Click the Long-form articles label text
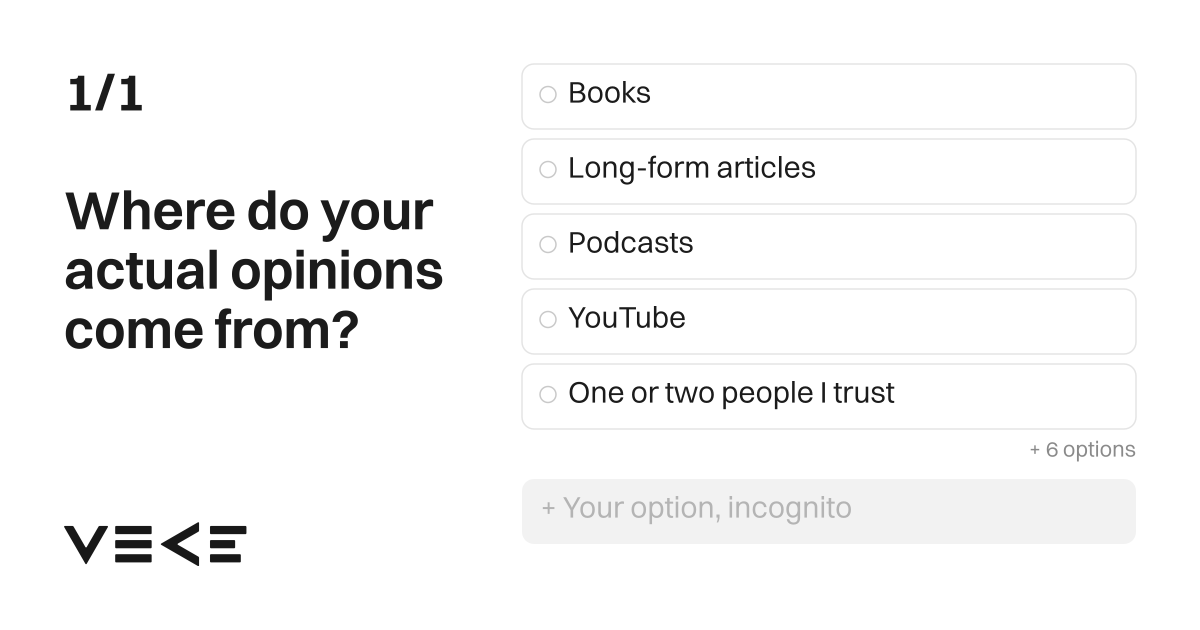 [x=692, y=168]
